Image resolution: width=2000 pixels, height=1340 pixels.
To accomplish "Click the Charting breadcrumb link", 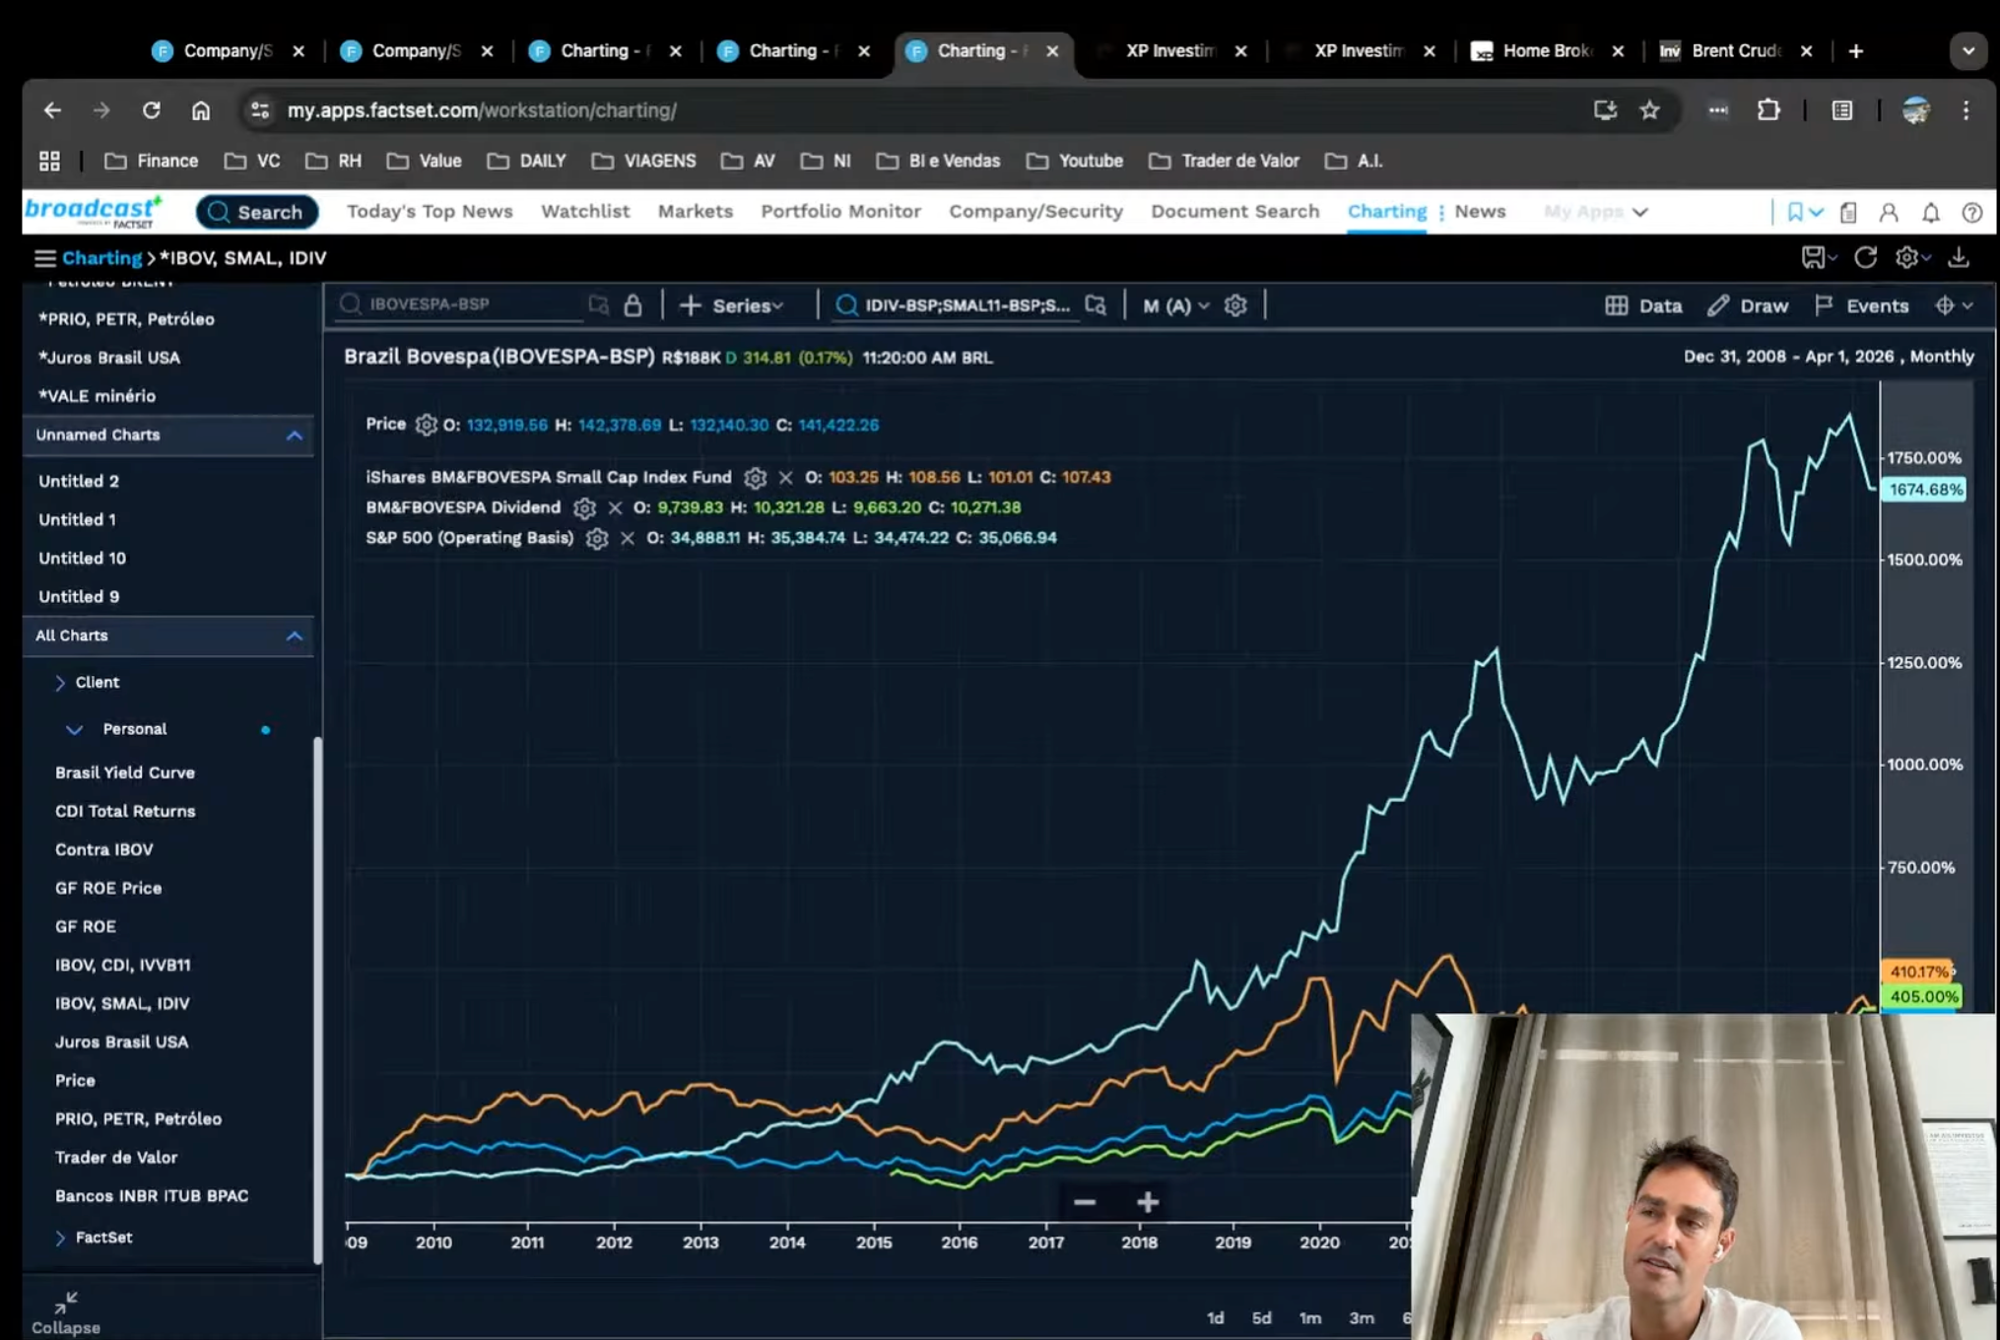I will click(x=102, y=258).
